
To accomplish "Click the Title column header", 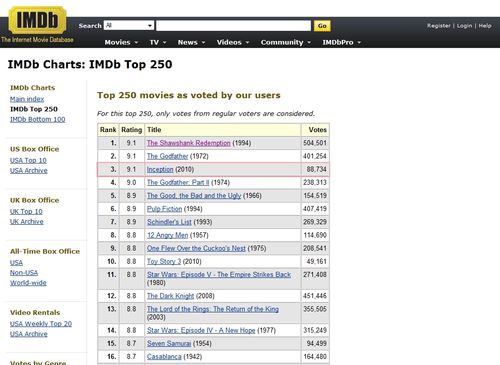I will (223, 130).
